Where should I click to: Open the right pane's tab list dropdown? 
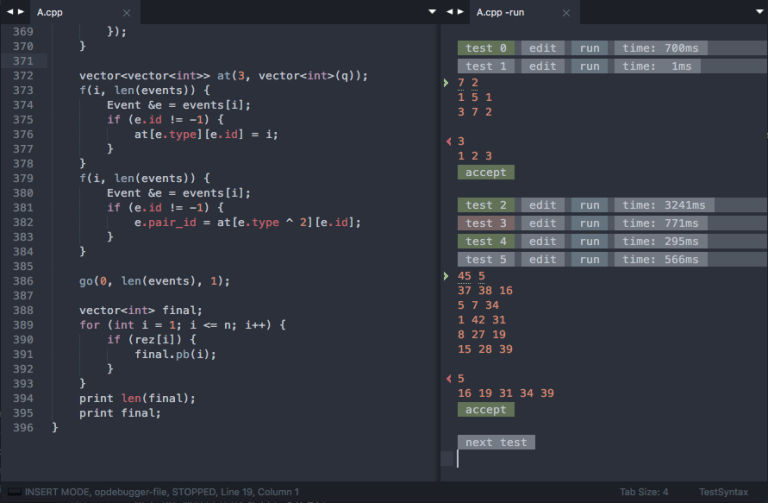[x=757, y=12]
